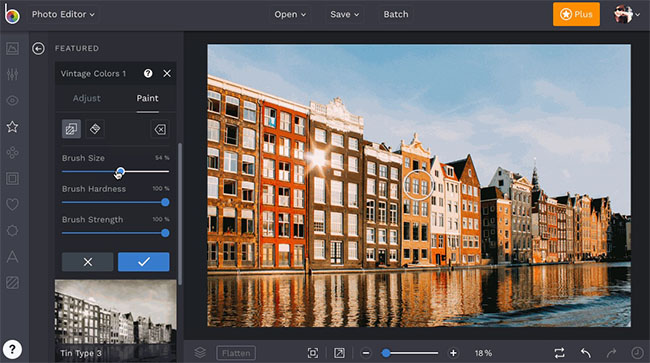This screenshot has height=363, width=650.
Task: Click the compare original loop icon
Action: point(559,353)
